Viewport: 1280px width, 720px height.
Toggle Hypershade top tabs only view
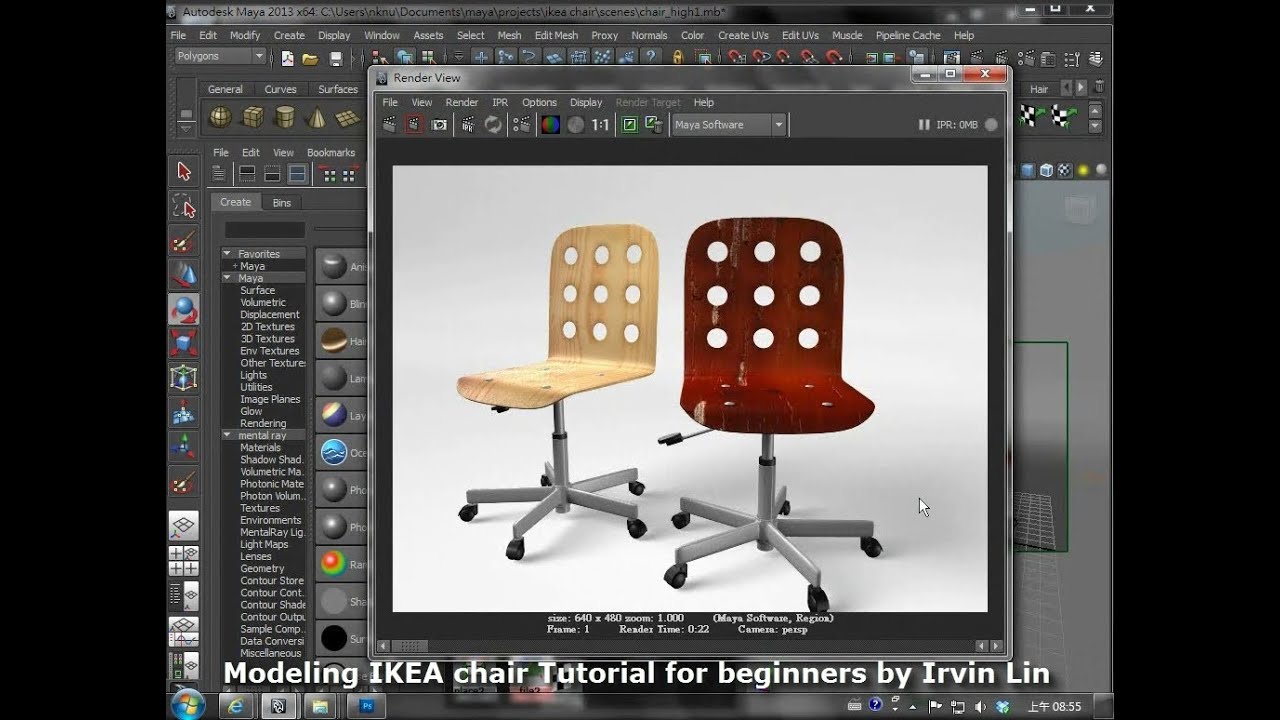tap(247, 174)
